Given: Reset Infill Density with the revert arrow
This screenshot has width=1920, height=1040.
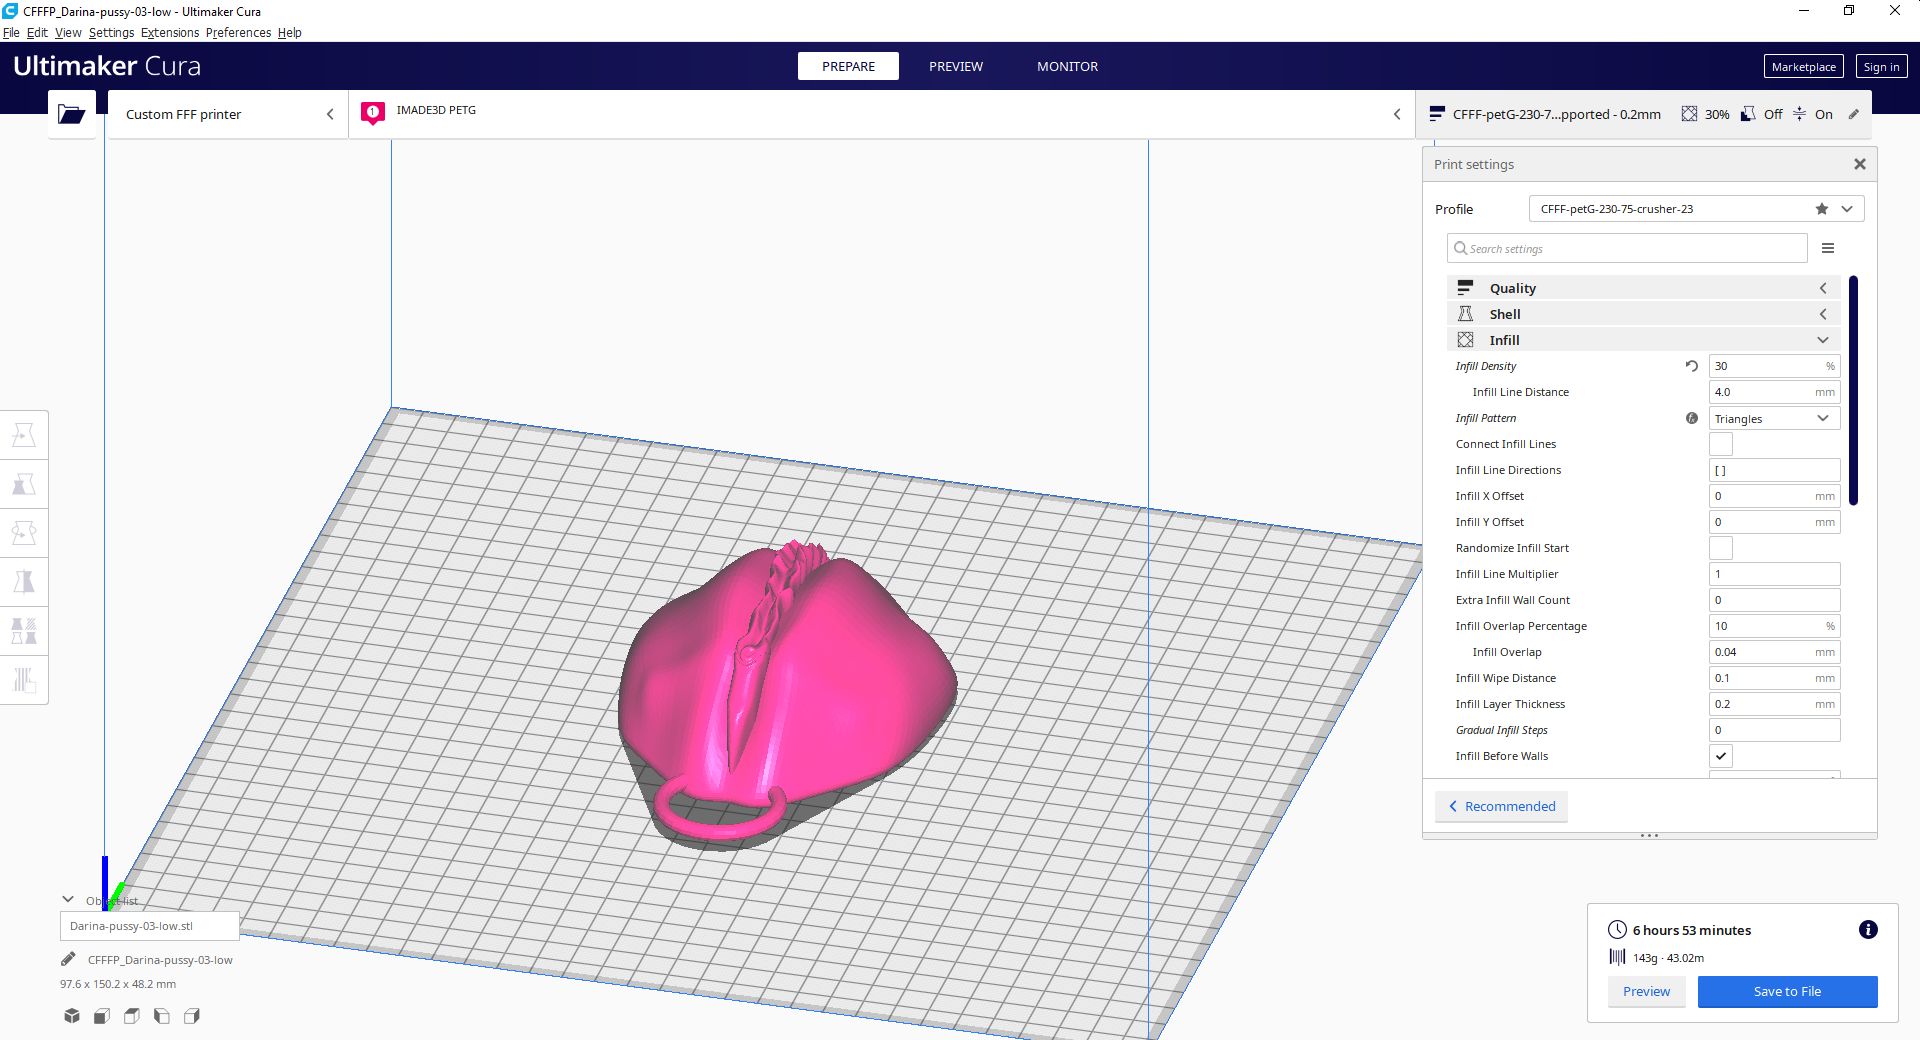Looking at the screenshot, I should tap(1692, 366).
